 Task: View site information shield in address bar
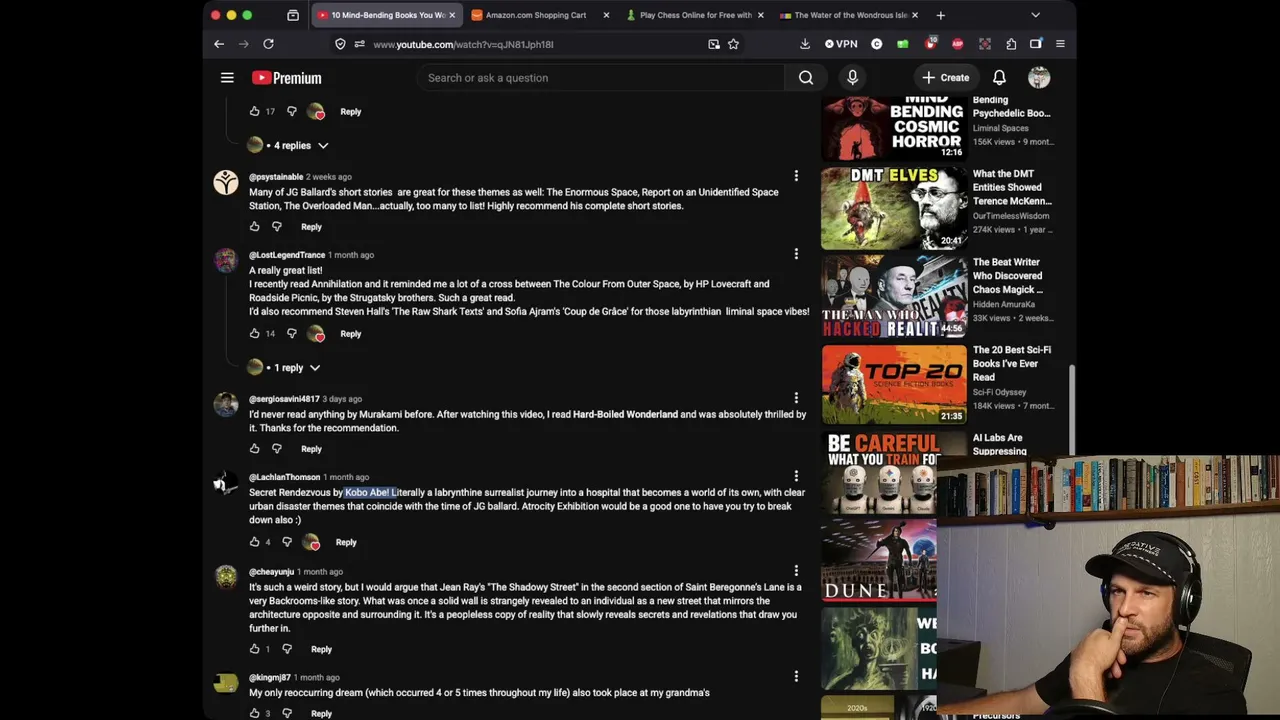click(x=340, y=44)
